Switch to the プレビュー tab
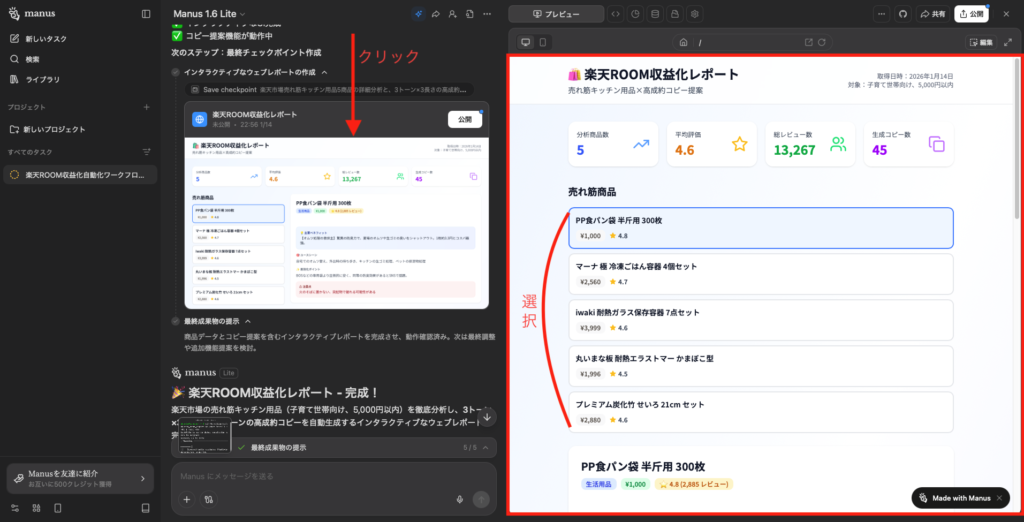This screenshot has height=522, width=1024. 556,14
